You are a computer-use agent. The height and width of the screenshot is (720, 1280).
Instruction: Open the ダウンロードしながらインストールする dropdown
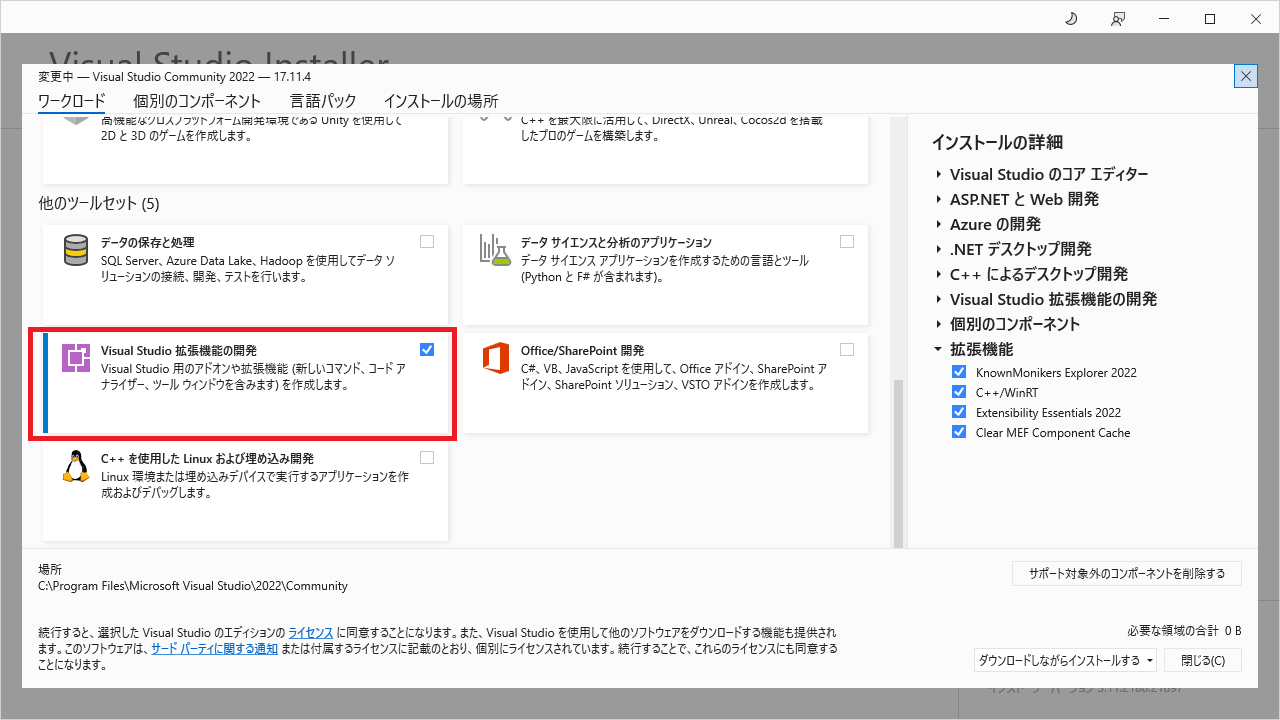pyautogui.click(x=1150, y=660)
